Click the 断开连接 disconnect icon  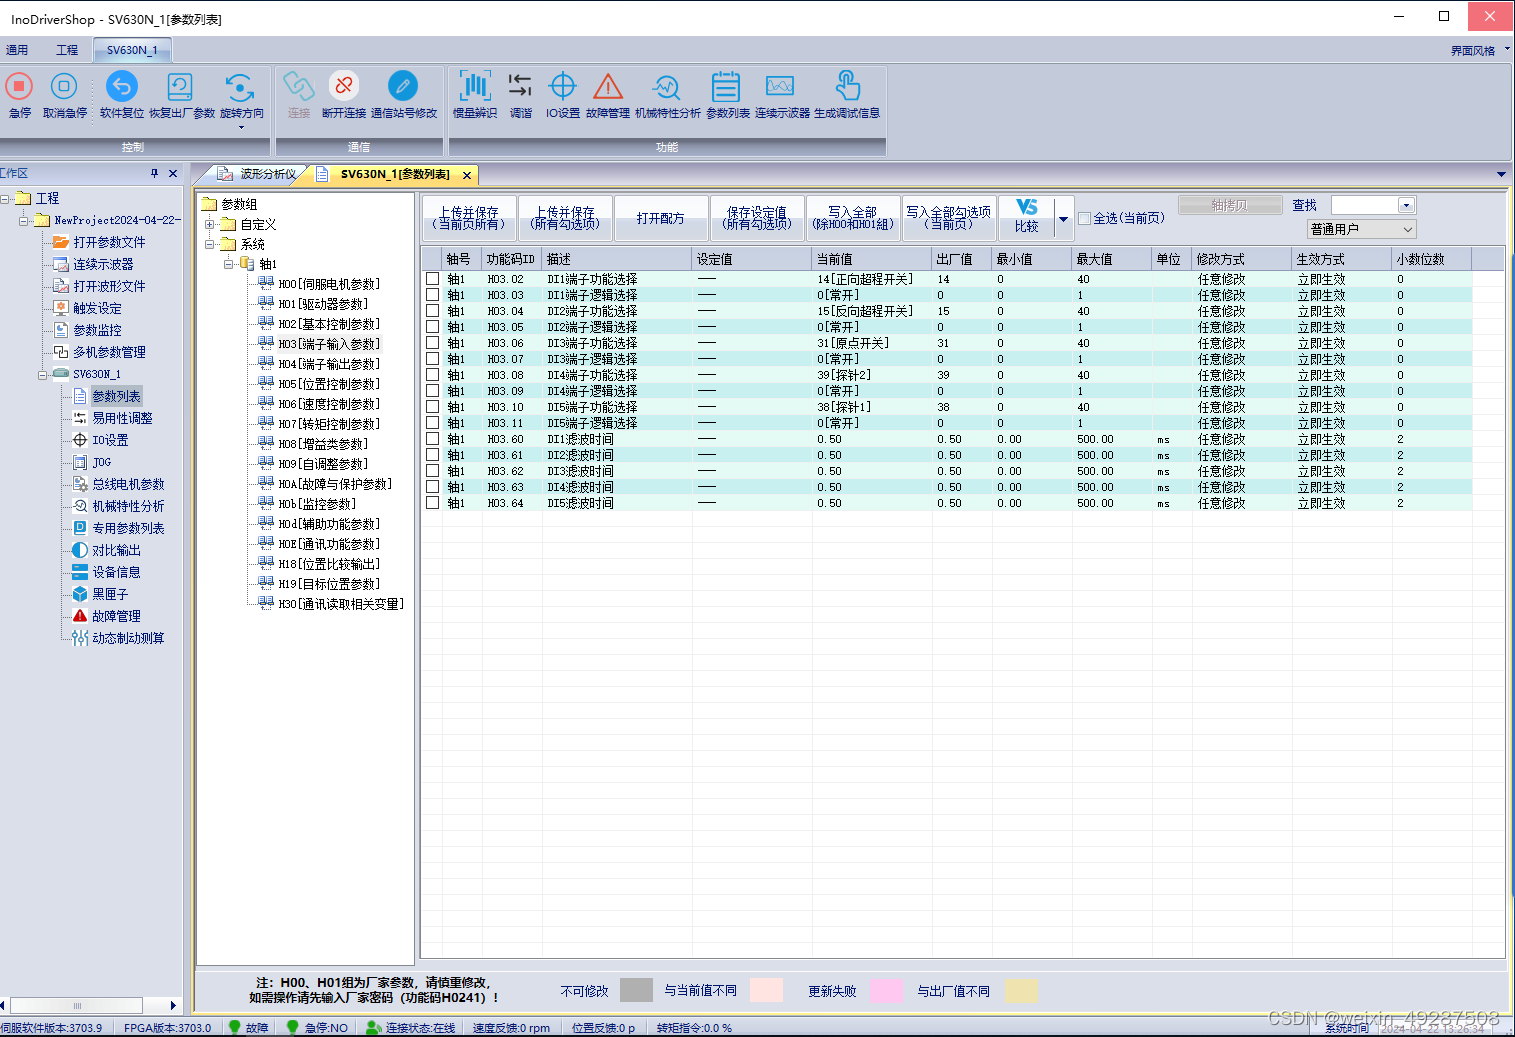point(343,86)
